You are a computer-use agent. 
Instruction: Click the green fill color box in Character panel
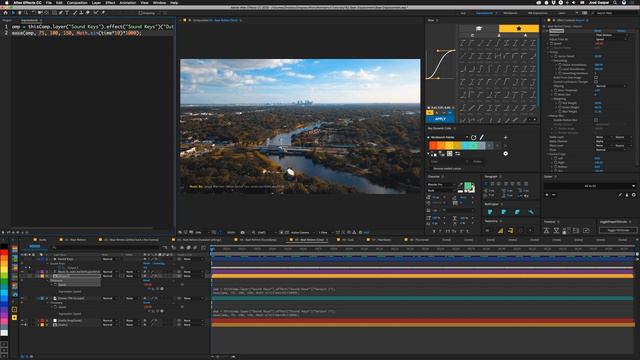point(469,186)
